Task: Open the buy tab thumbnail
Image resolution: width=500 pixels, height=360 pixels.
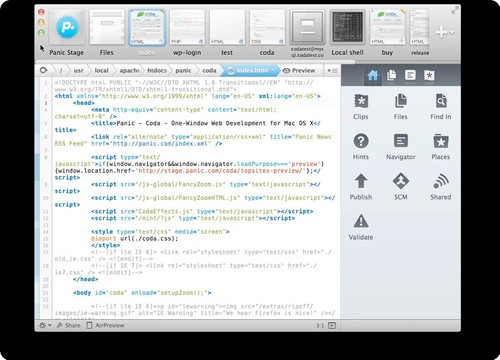Action: [x=387, y=33]
